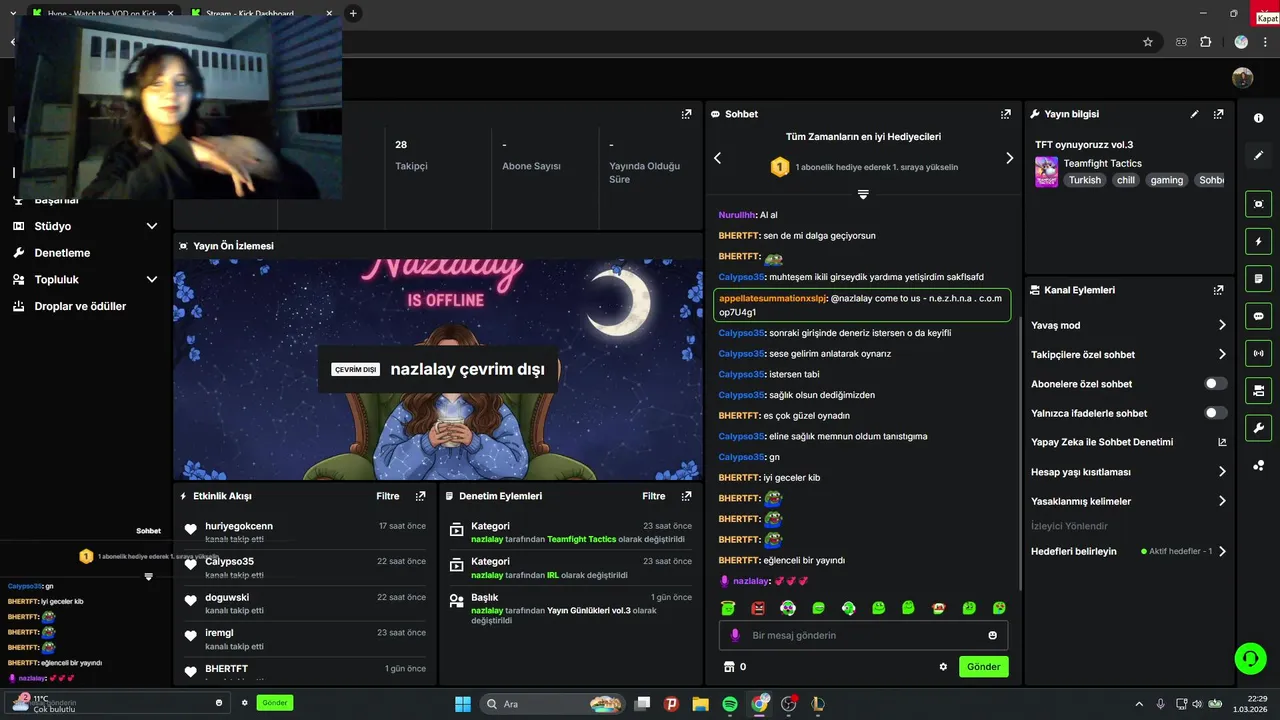Click the gaming stream tag
Screen dimensions: 1280x720
(1166, 180)
